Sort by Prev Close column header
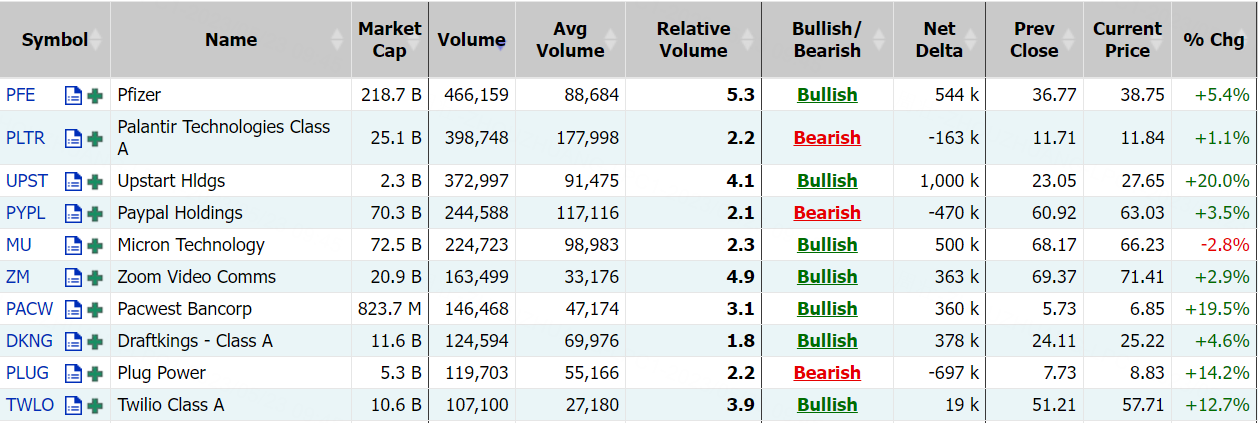The image size is (1258, 423). [1034, 40]
